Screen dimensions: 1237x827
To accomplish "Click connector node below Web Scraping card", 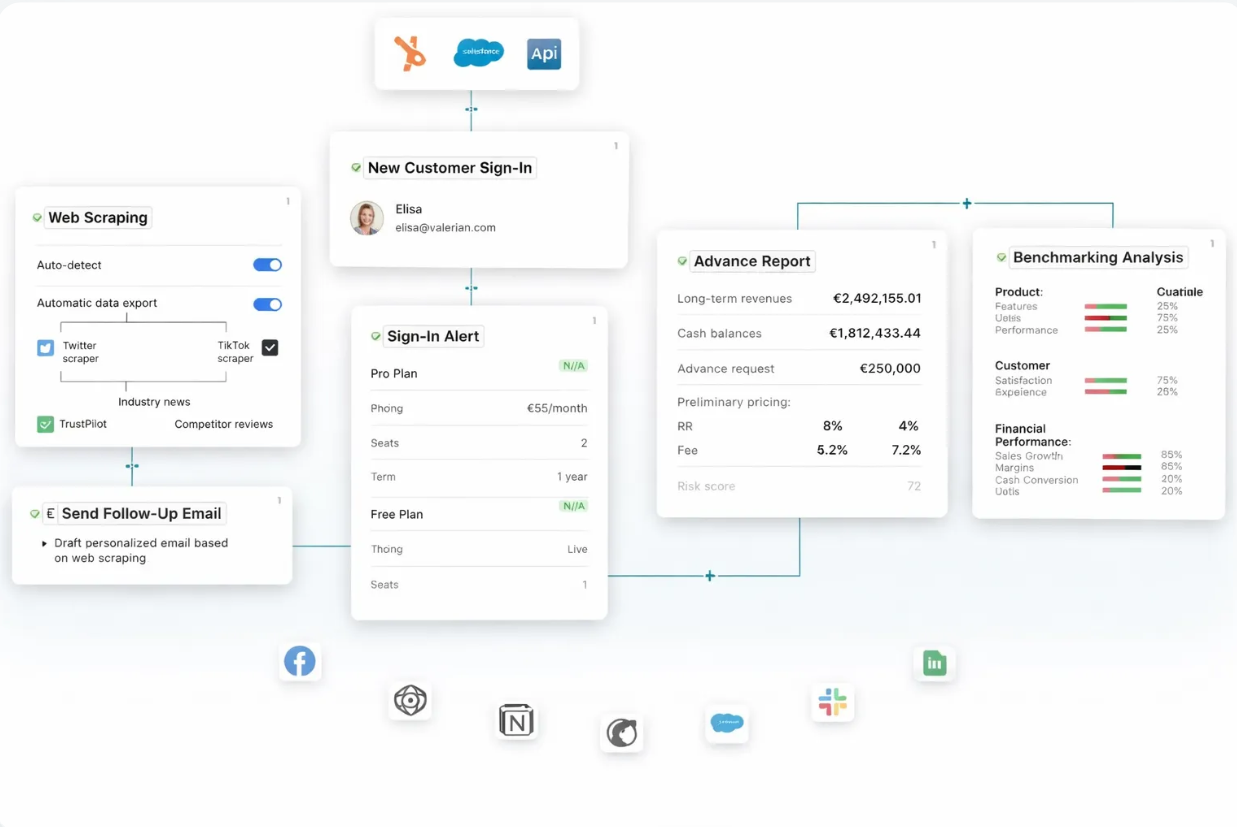I will (132, 466).
